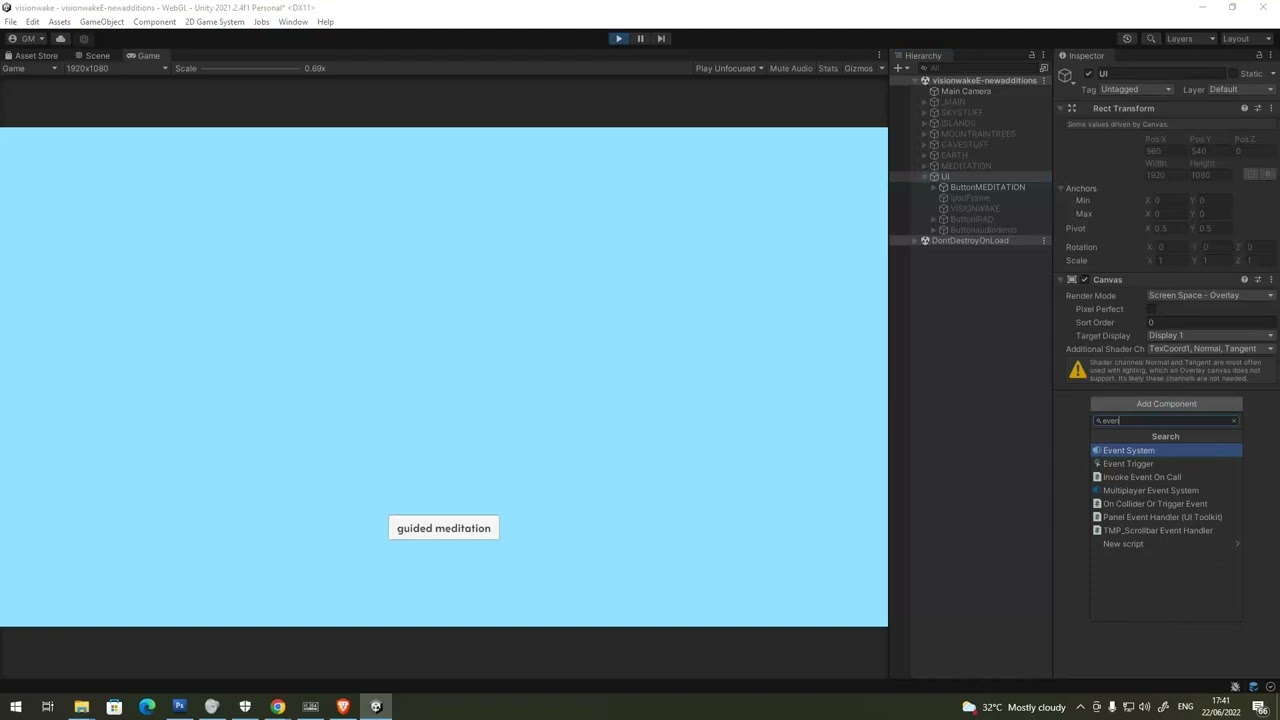Open the Layers dropdown
The image size is (1280, 720).
pyautogui.click(x=1190, y=39)
